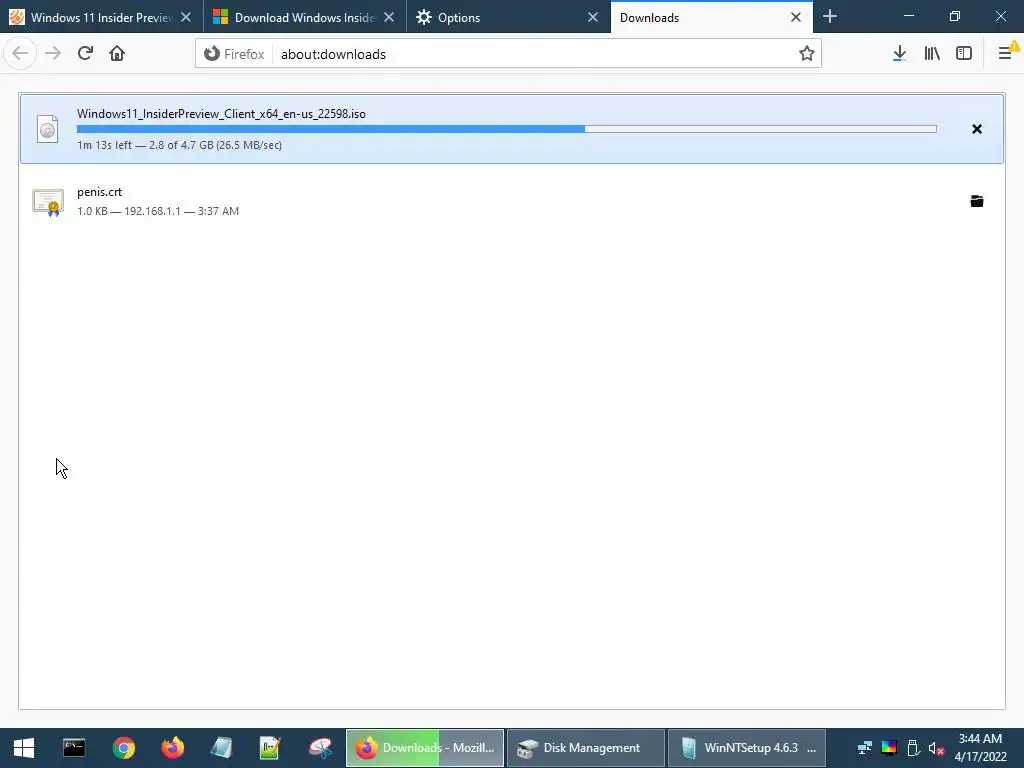Image resolution: width=1024 pixels, height=768 pixels.
Task: Open the Library bookshelf icon
Action: (x=932, y=54)
